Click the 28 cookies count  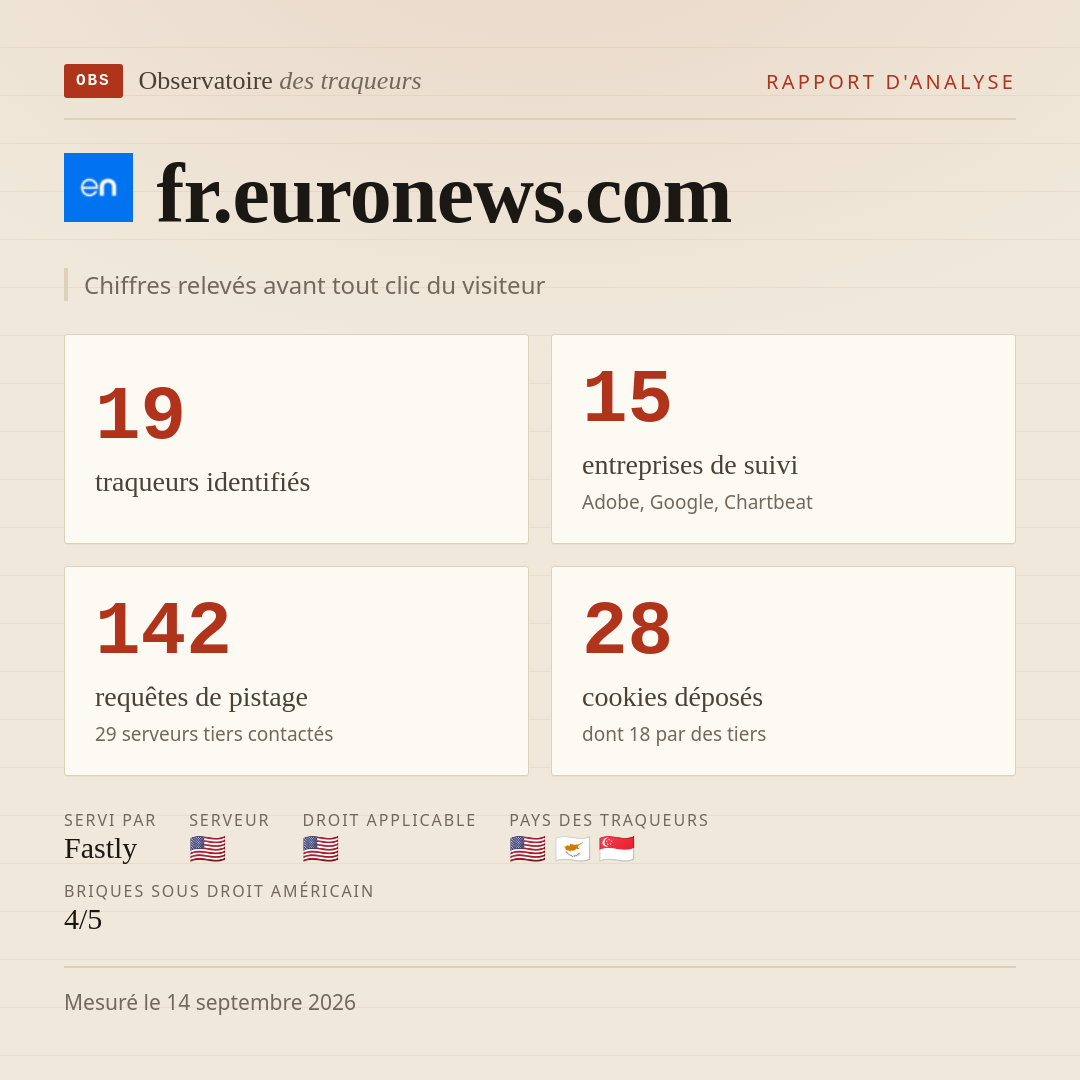[627, 629]
